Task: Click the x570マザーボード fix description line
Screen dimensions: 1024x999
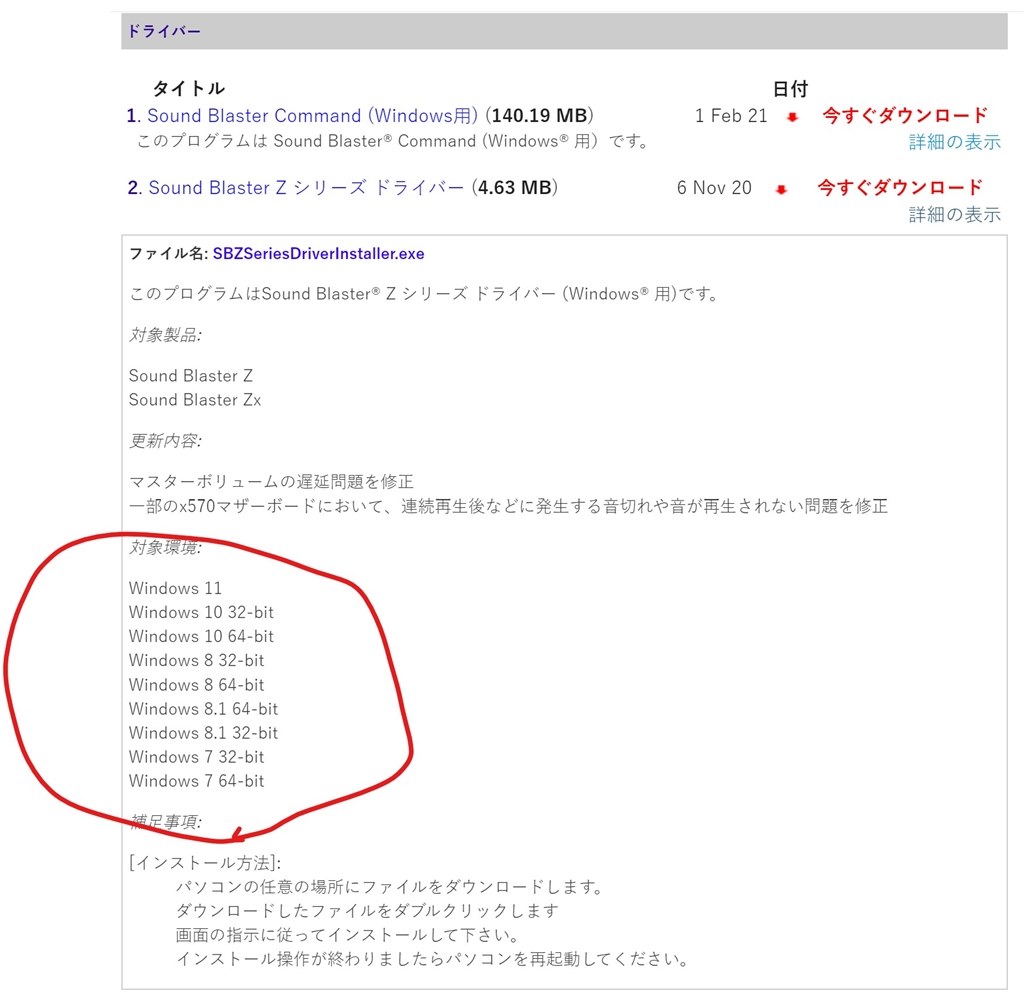Action: click(x=508, y=506)
